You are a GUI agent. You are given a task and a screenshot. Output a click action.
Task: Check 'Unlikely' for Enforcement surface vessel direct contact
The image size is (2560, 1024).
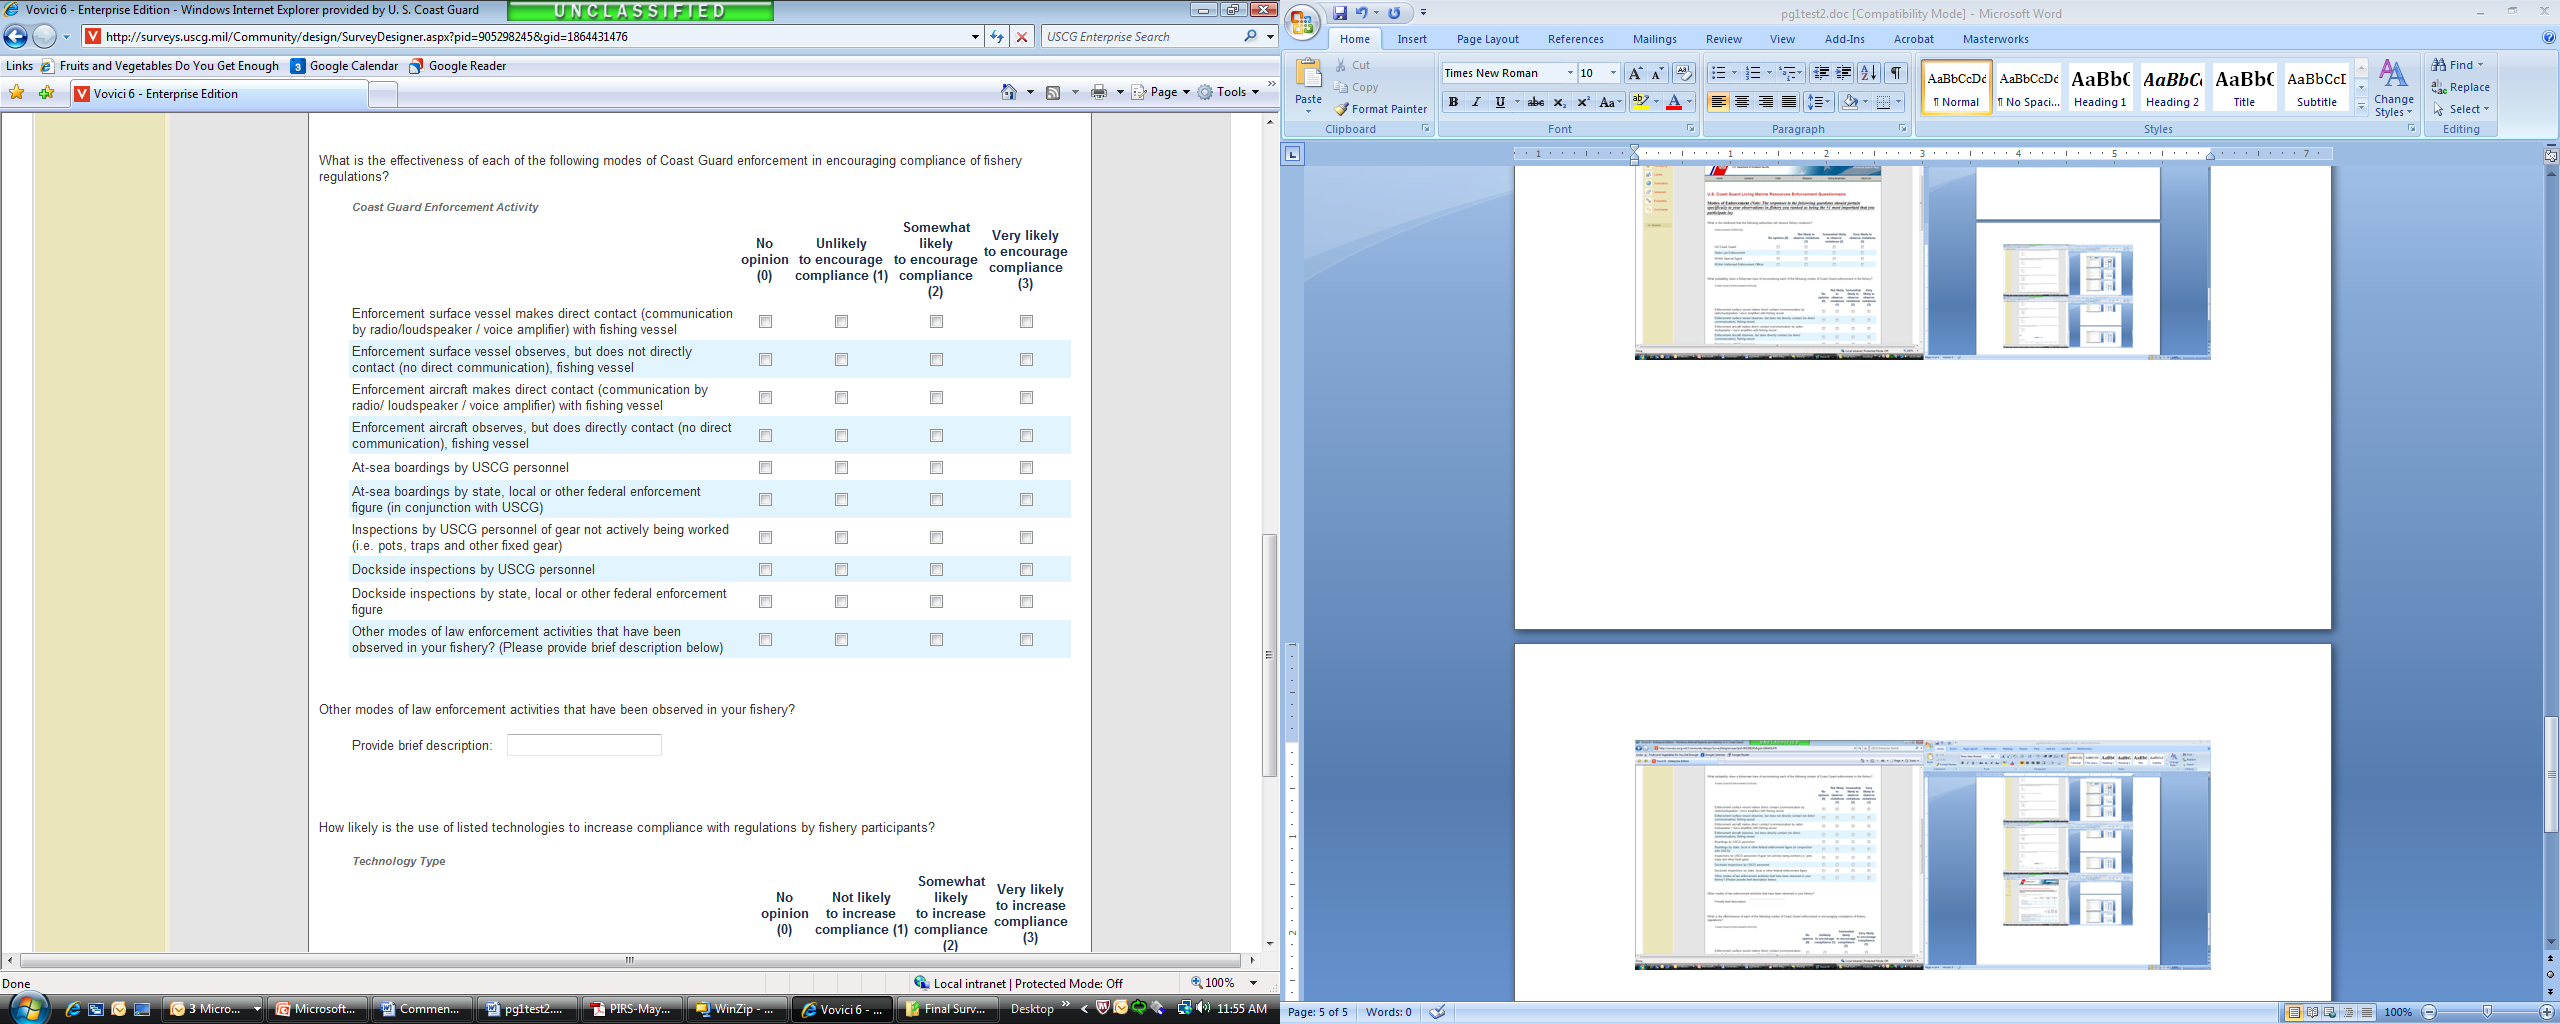tap(841, 322)
